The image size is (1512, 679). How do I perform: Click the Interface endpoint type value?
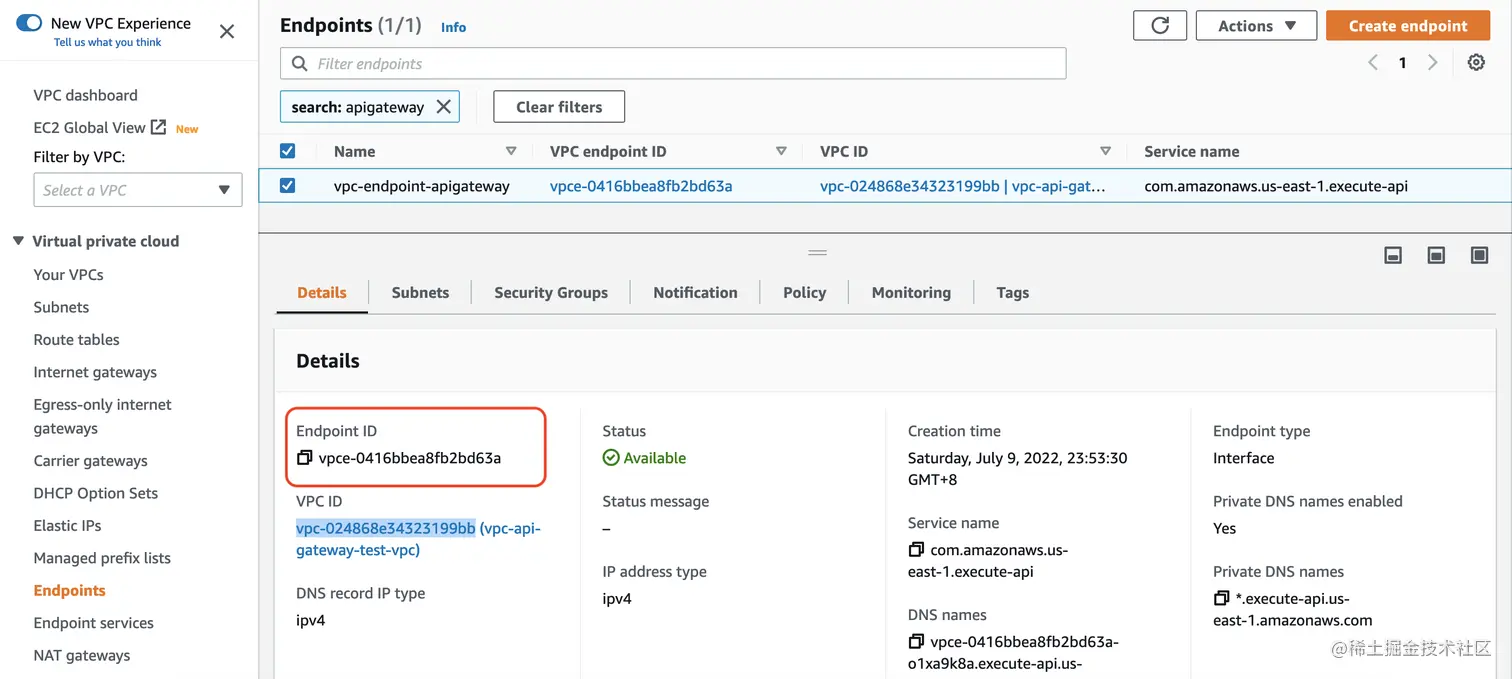(x=1244, y=458)
